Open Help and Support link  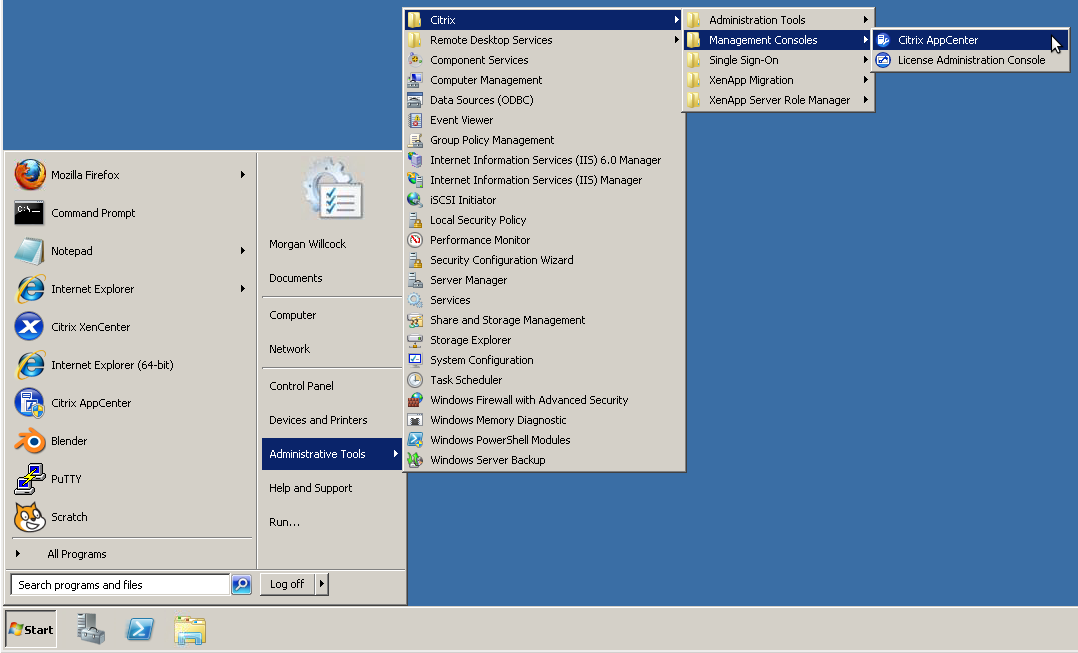(311, 488)
